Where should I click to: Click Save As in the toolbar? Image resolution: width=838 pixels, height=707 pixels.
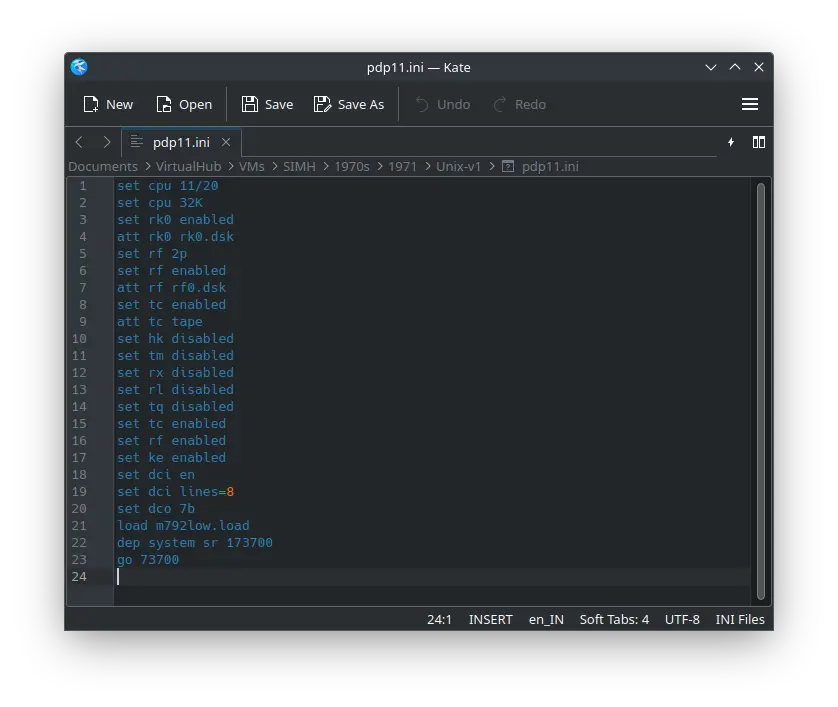tap(349, 104)
